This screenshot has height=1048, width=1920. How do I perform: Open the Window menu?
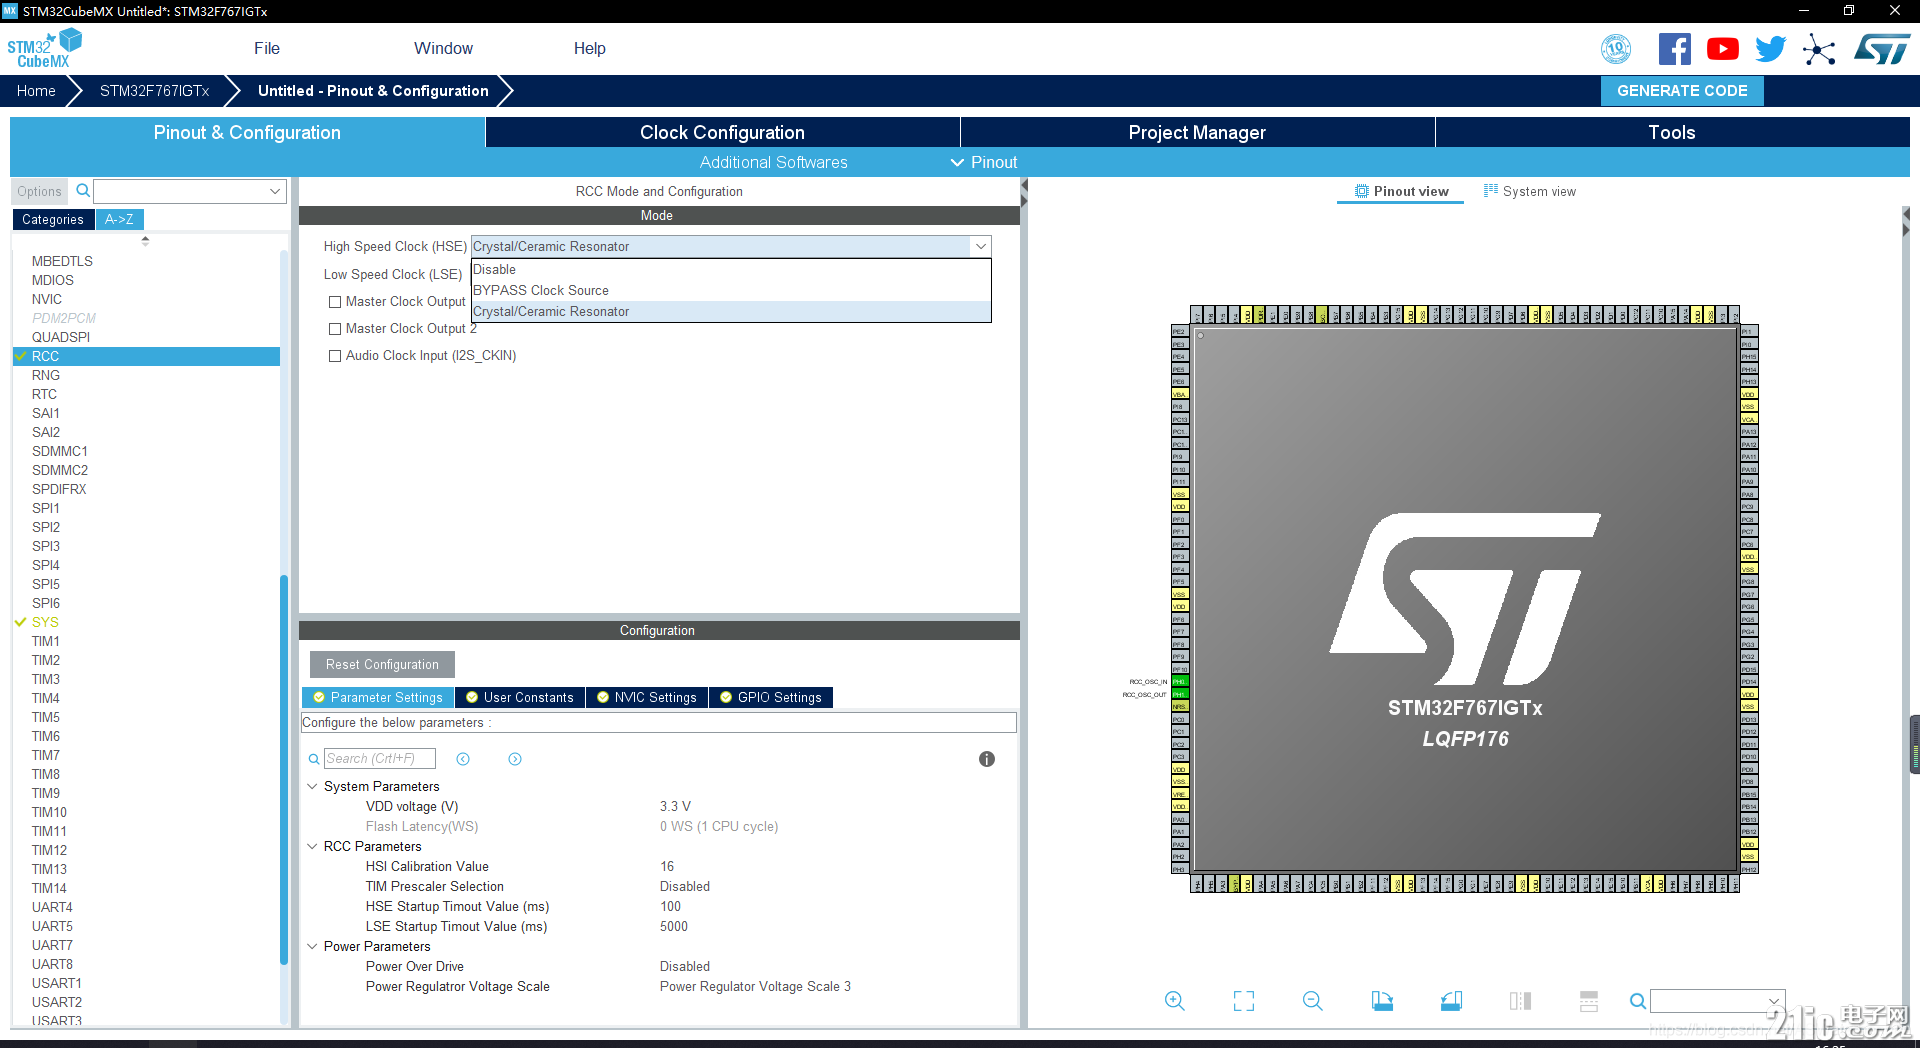(x=443, y=48)
